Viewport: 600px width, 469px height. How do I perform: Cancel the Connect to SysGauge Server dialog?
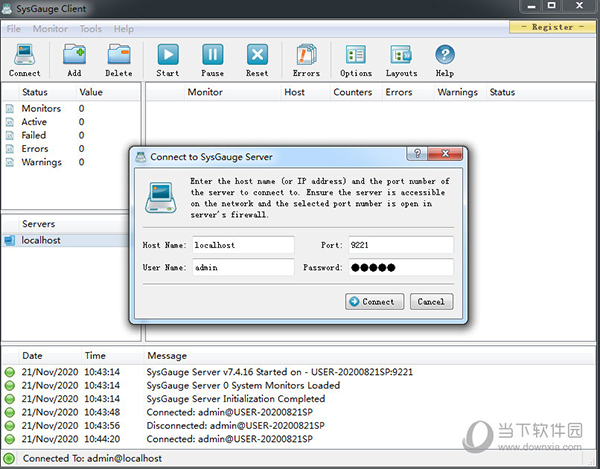coord(432,301)
